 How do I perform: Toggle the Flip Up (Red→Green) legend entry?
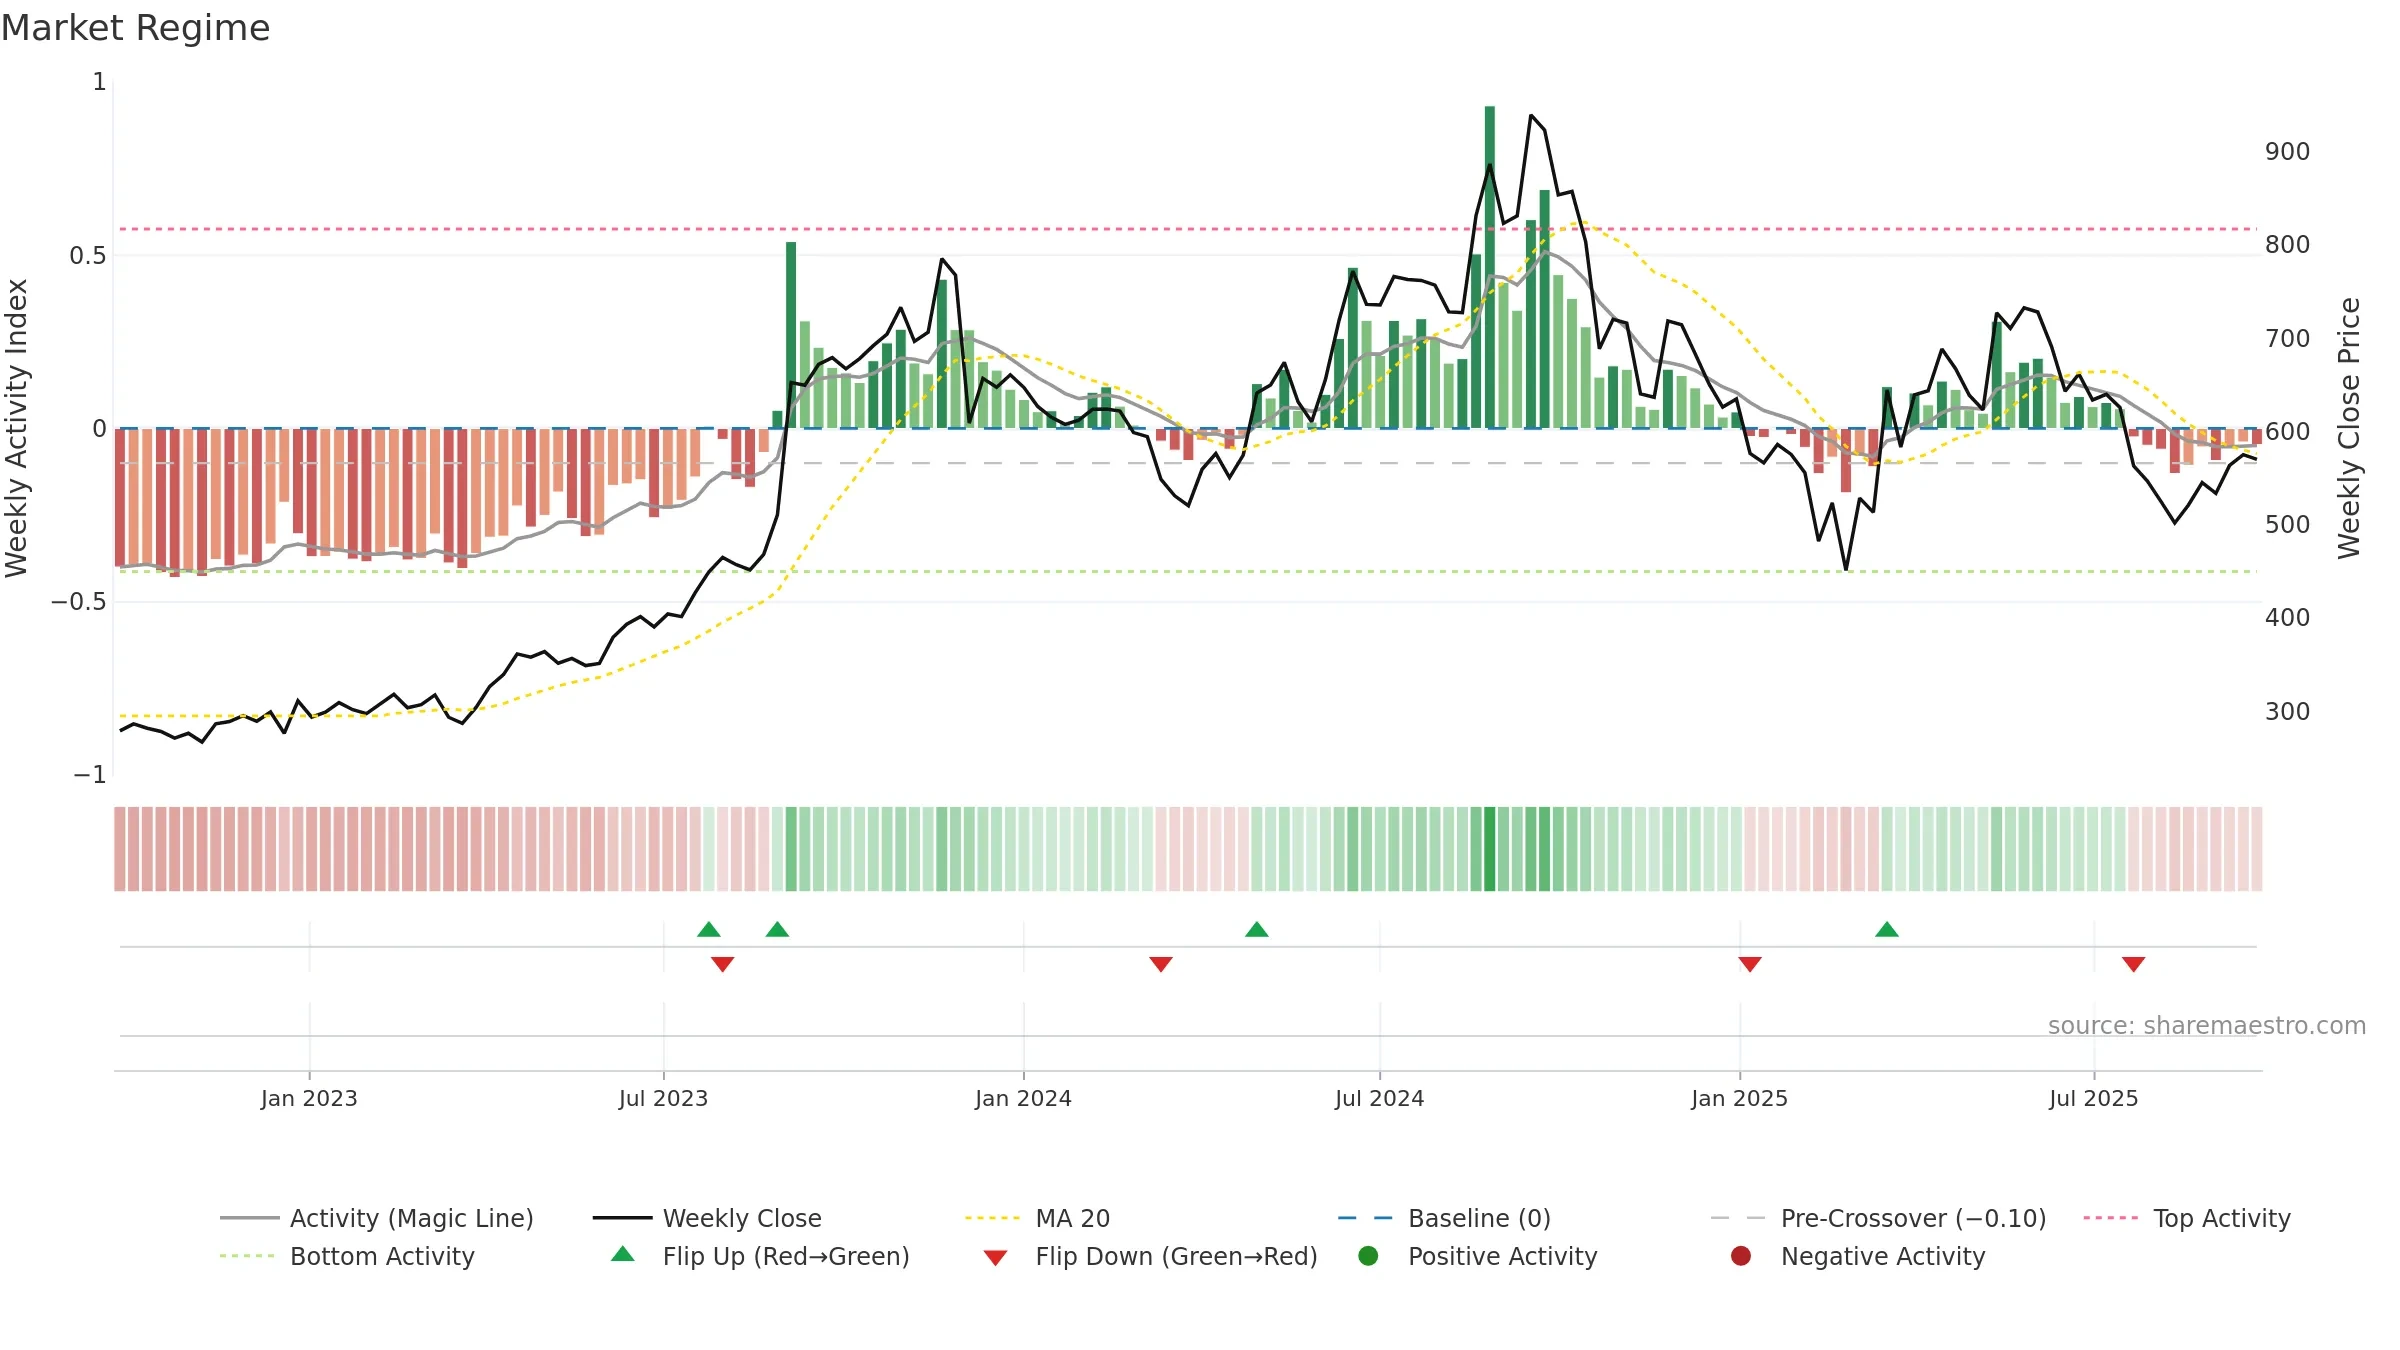coord(761,1256)
